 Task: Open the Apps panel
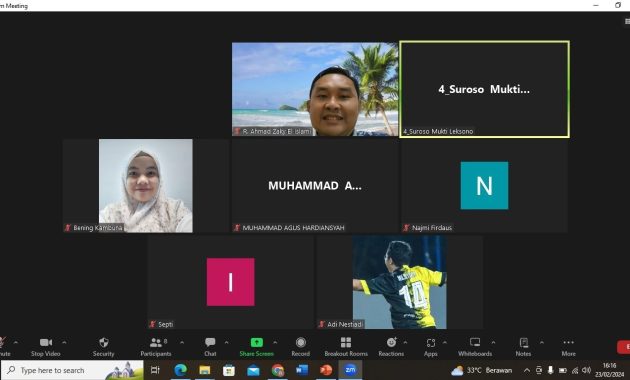pos(431,347)
